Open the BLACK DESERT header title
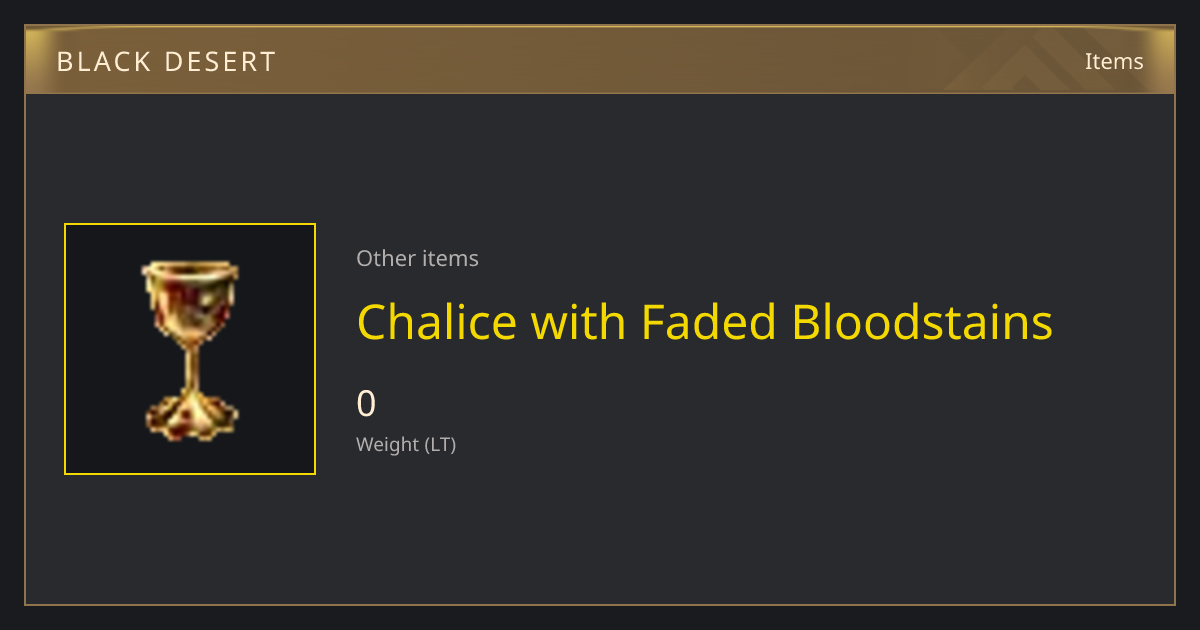The height and width of the screenshot is (630, 1200). [166, 61]
